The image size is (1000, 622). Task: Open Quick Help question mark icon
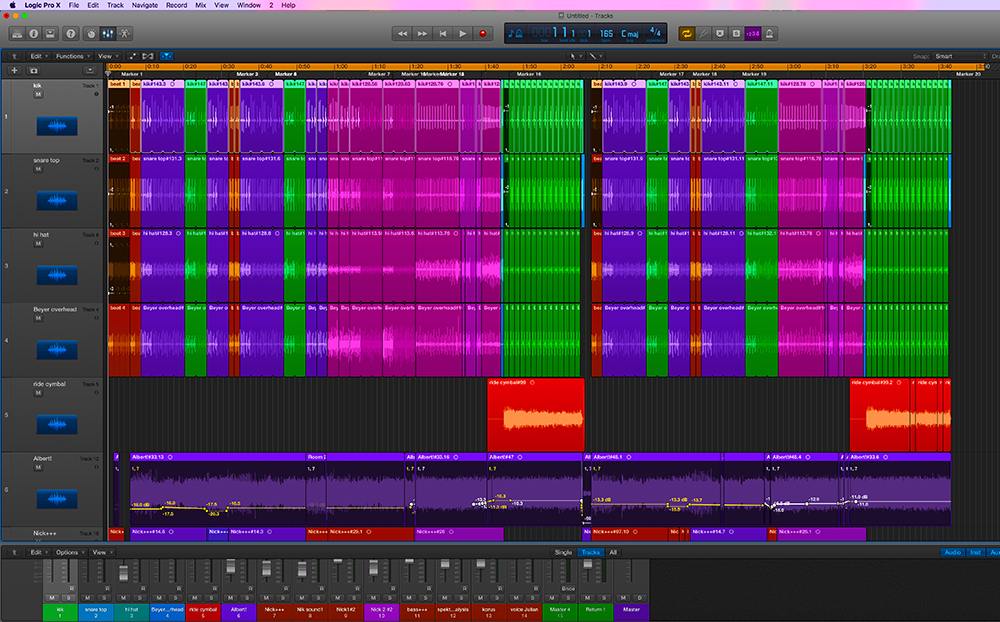click(71, 34)
